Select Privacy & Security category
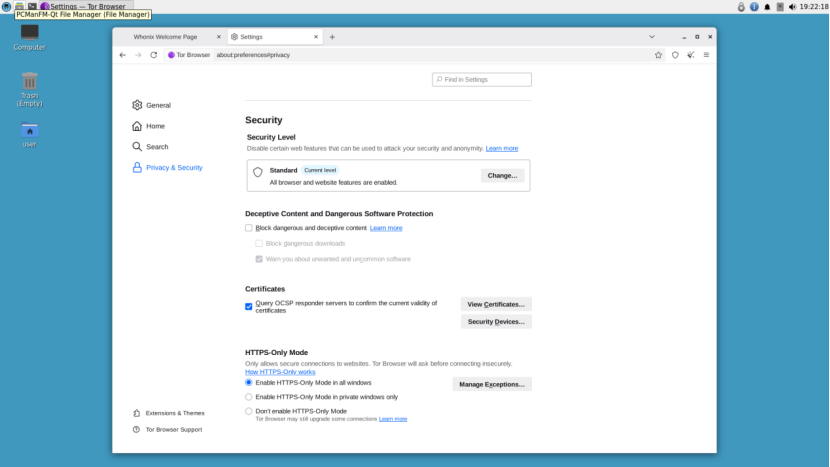Screen dimensions: 830x467 coord(167,168)
